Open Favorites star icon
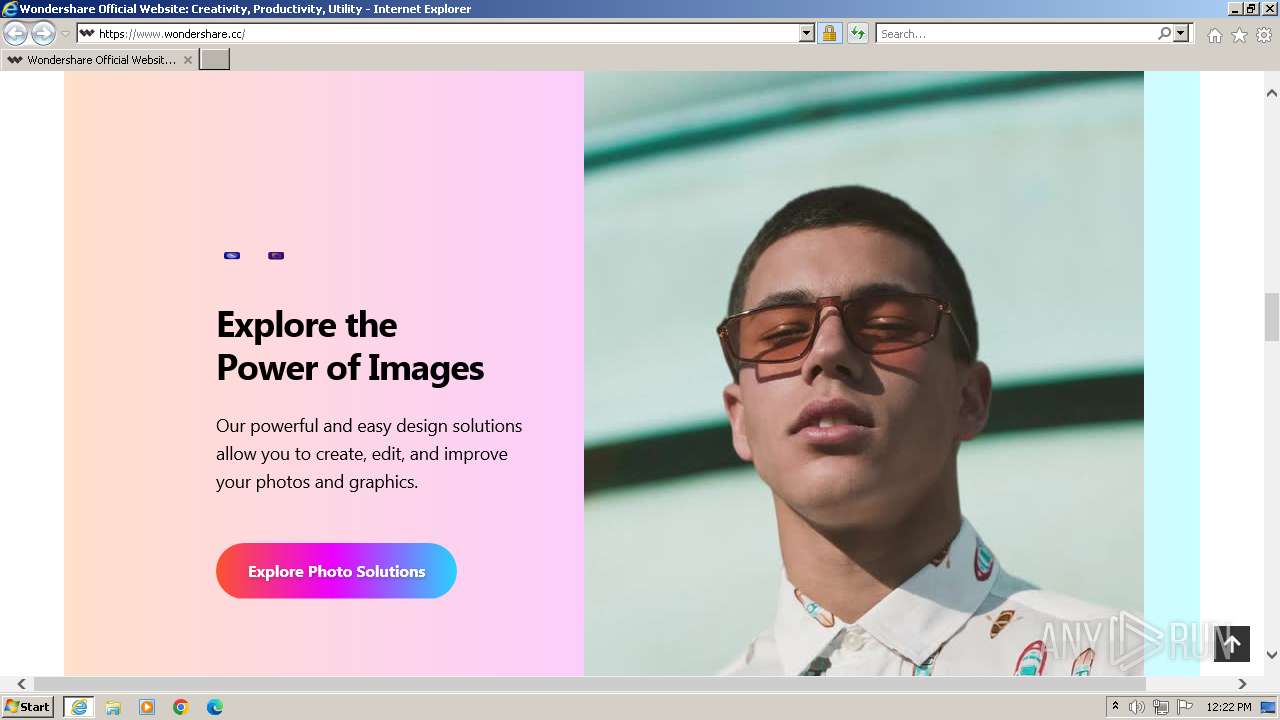This screenshot has height=720, width=1280. pyautogui.click(x=1239, y=35)
